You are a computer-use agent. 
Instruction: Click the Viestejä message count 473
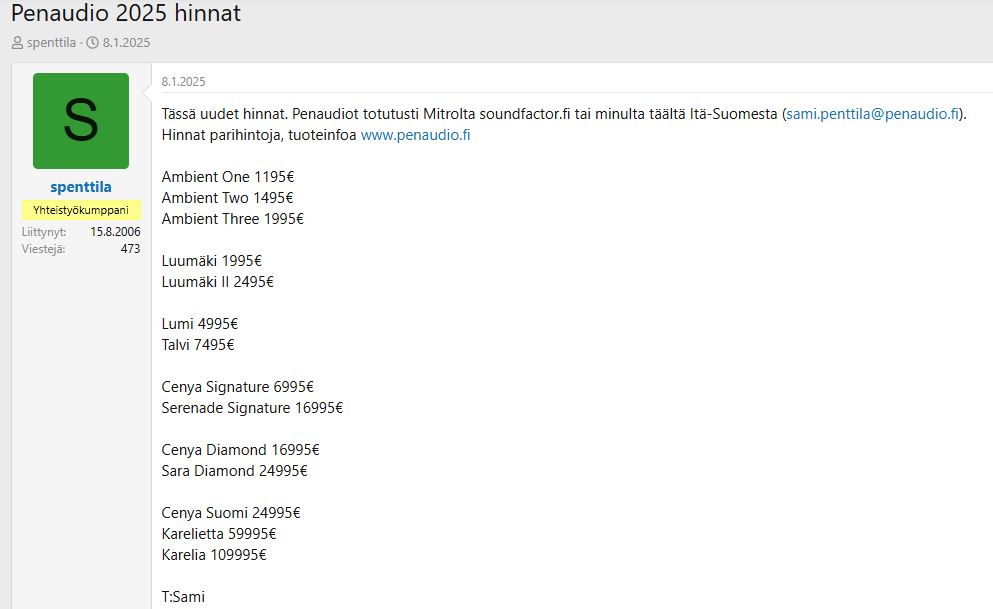pos(130,249)
